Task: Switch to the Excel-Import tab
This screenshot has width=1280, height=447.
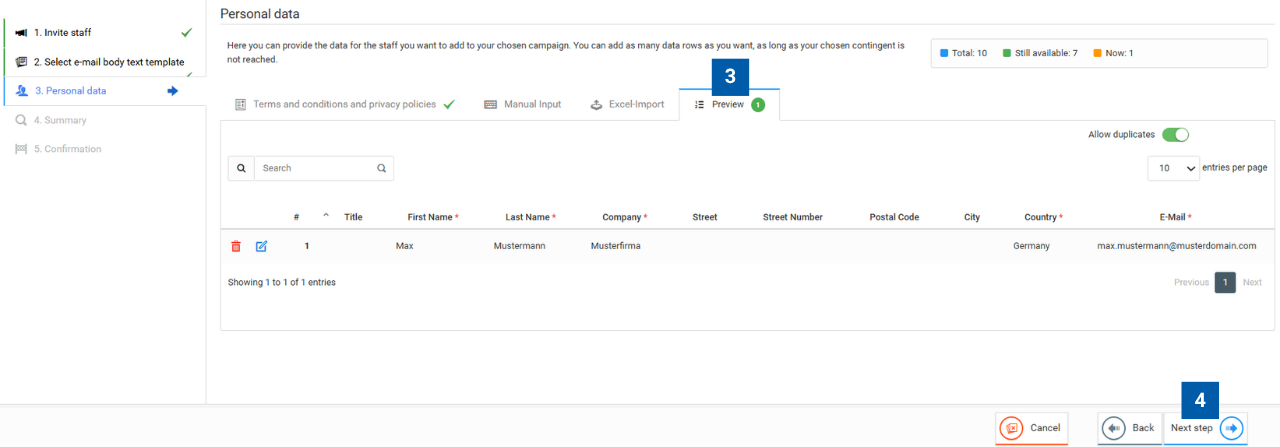Action: [627, 104]
